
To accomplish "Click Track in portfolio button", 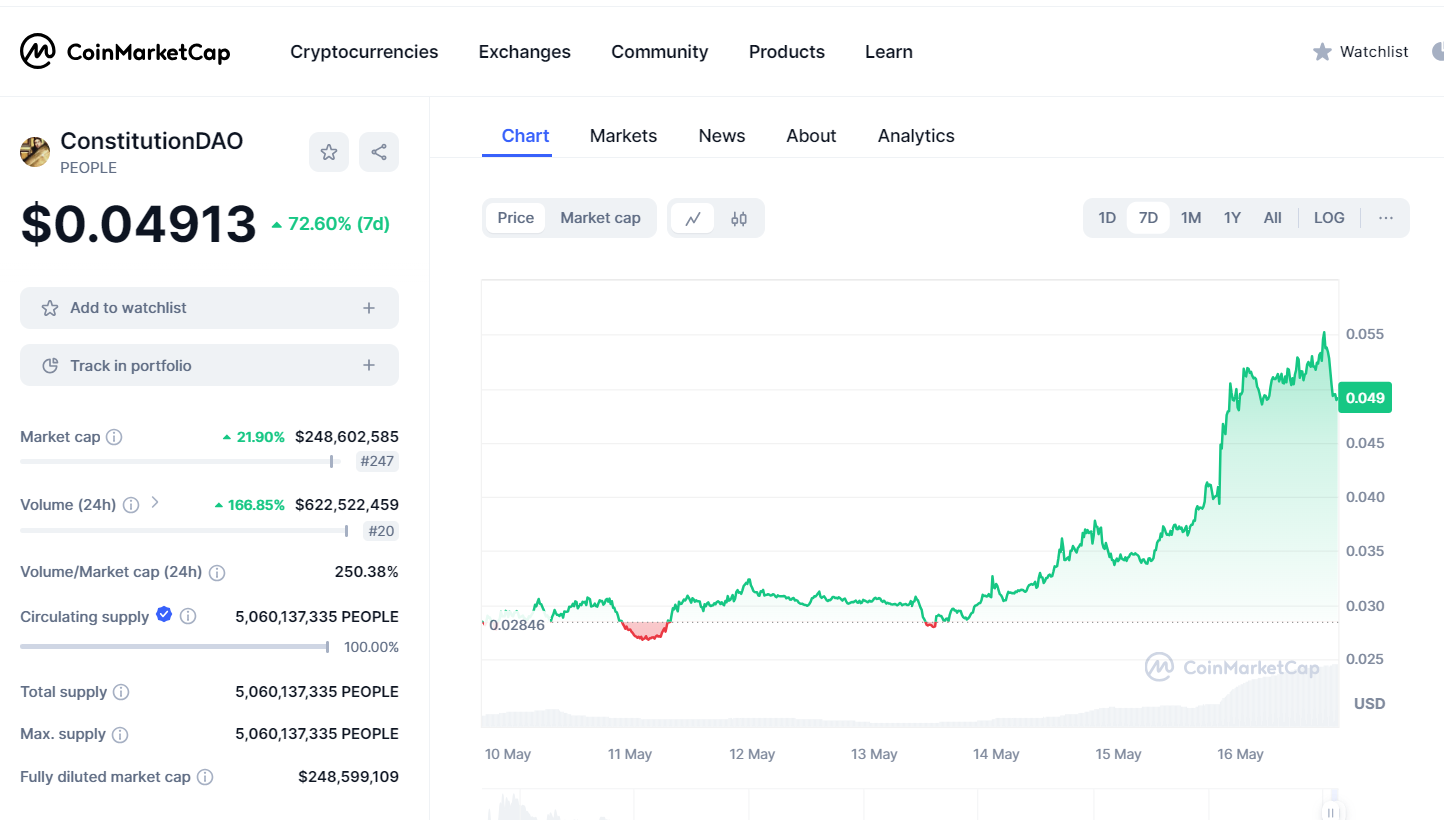I will (x=209, y=366).
